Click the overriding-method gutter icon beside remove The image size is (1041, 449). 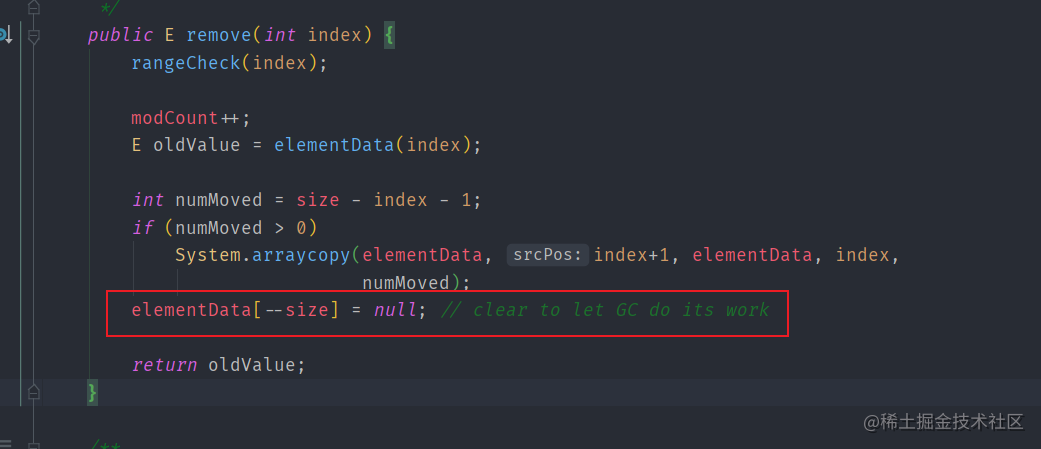[x=5, y=35]
